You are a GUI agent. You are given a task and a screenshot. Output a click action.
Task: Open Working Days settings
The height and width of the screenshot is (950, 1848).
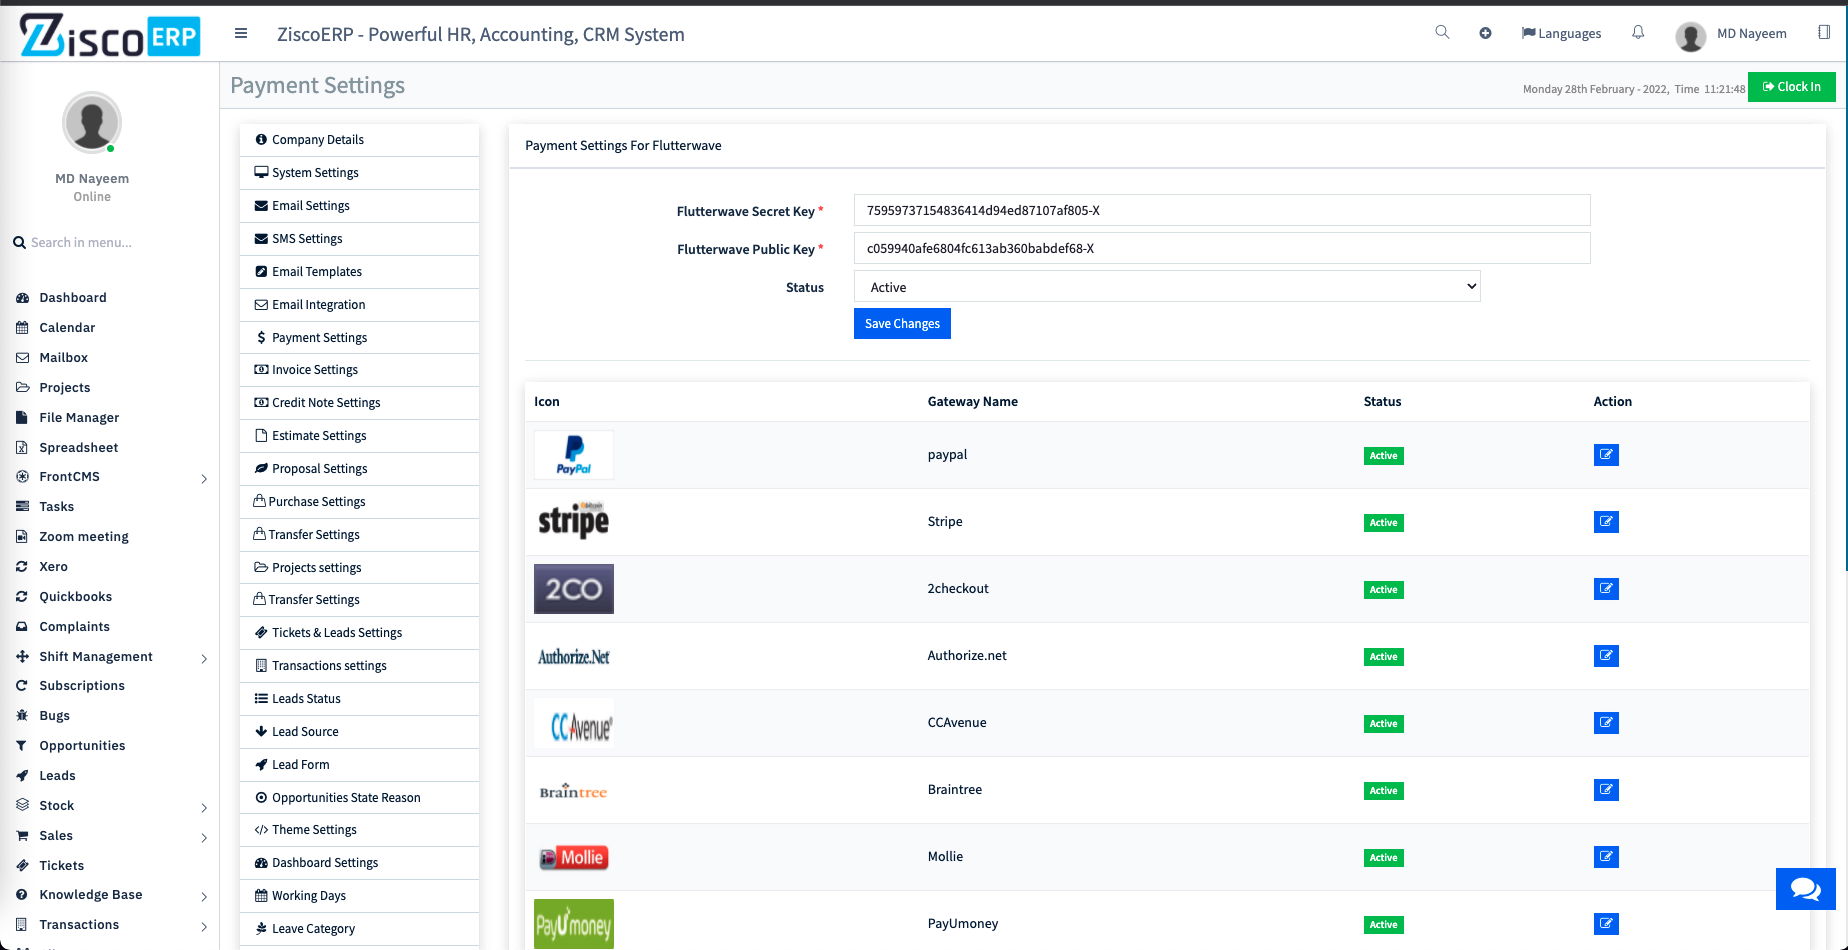click(x=360, y=896)
